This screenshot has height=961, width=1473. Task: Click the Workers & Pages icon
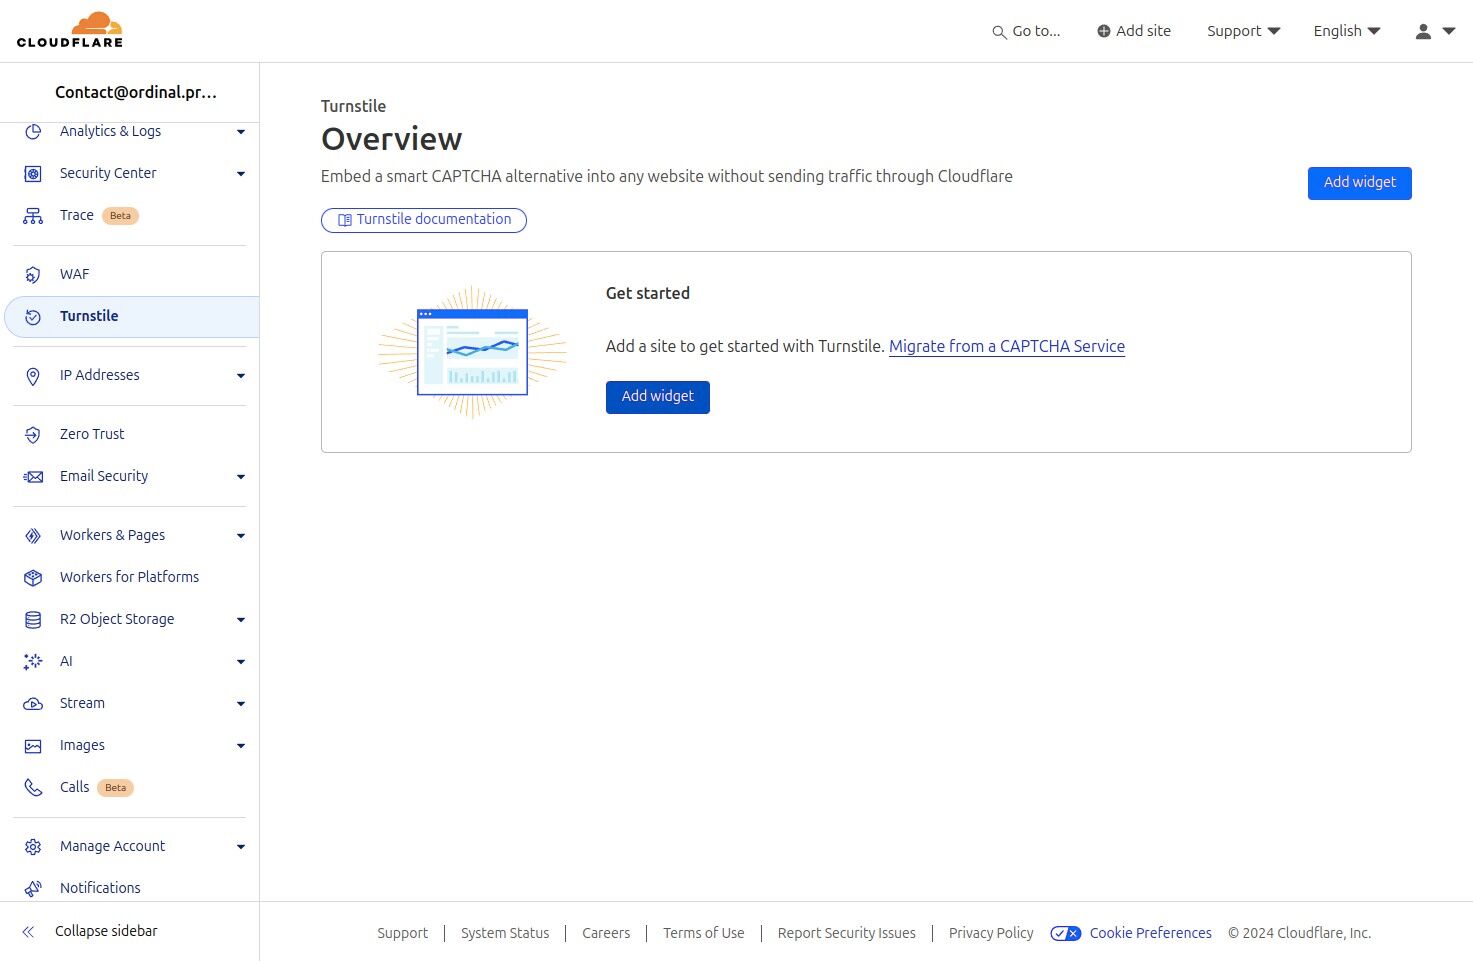pos(33,536)
